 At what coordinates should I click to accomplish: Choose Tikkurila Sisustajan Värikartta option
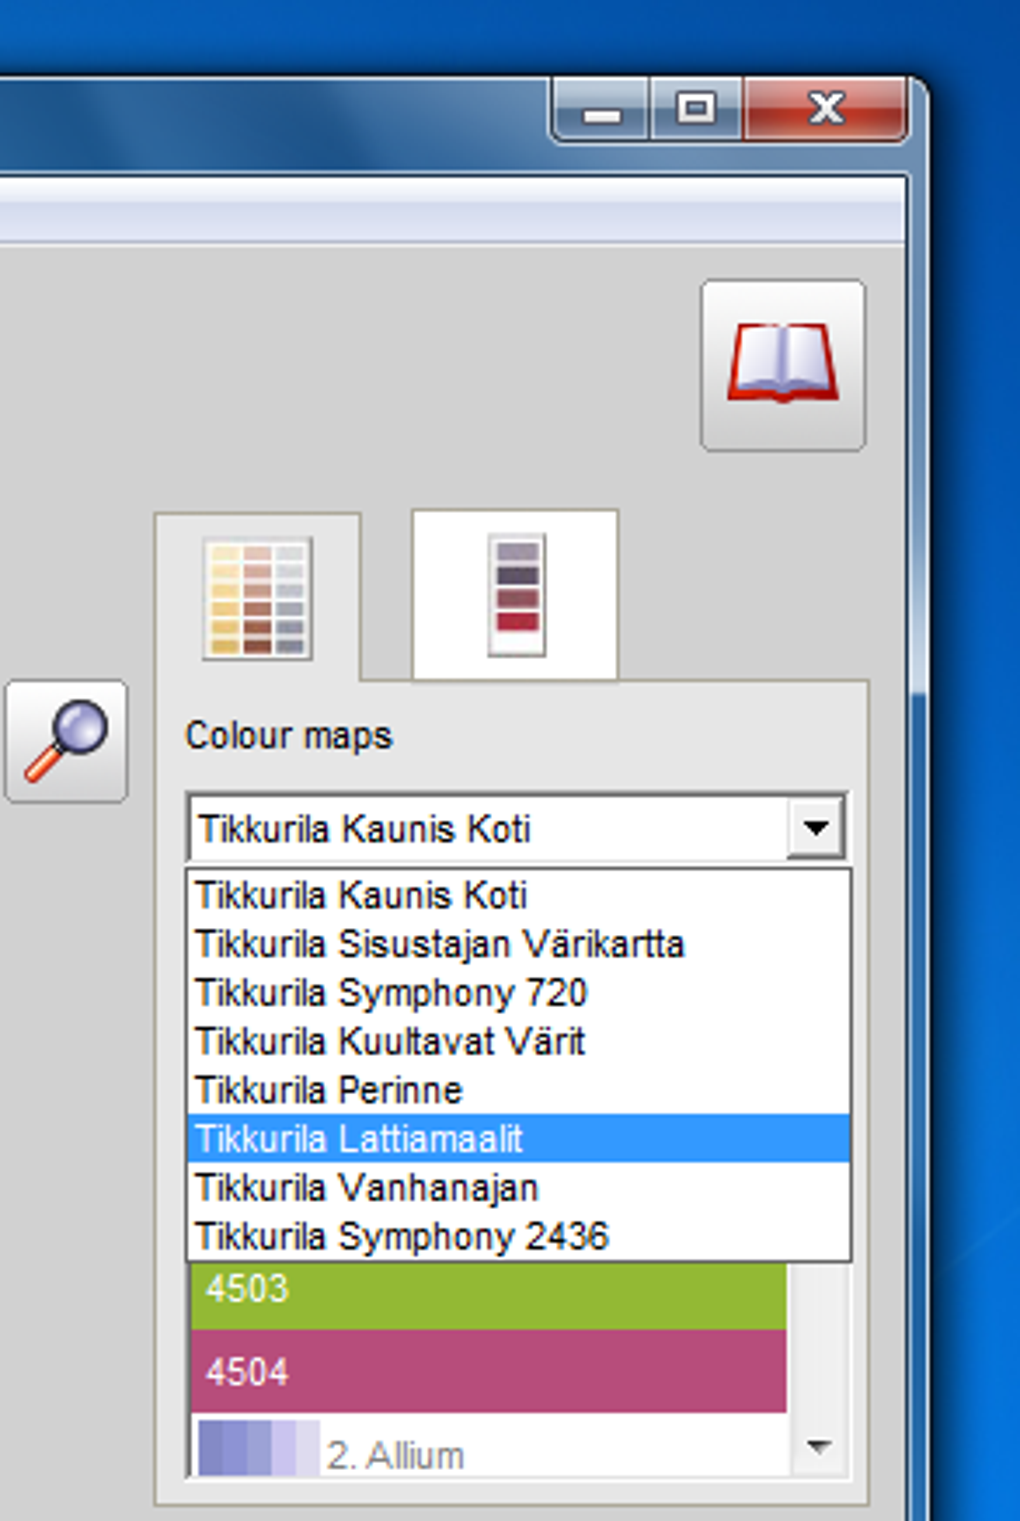point(440,944)
